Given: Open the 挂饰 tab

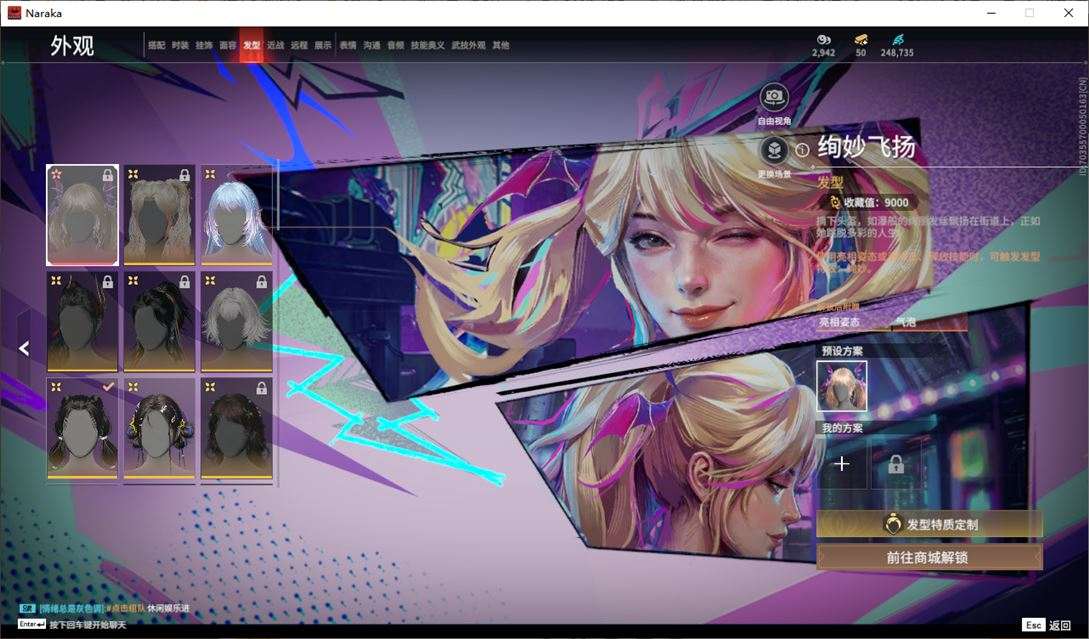Looking at the screenshot, I should tap(203, 45).
